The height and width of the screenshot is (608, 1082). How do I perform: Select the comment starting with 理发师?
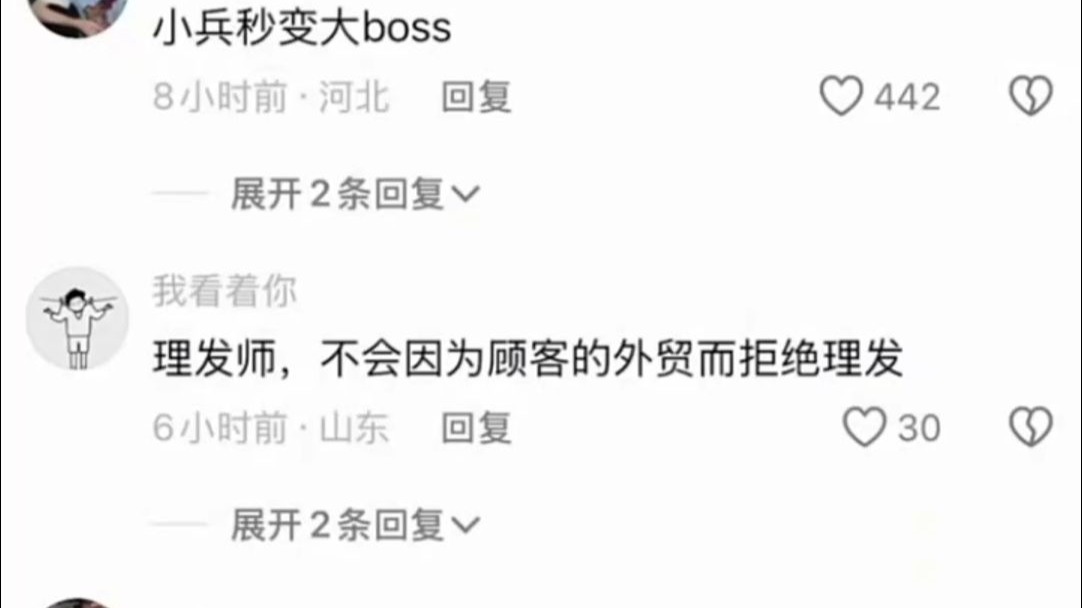coord(528,359)
